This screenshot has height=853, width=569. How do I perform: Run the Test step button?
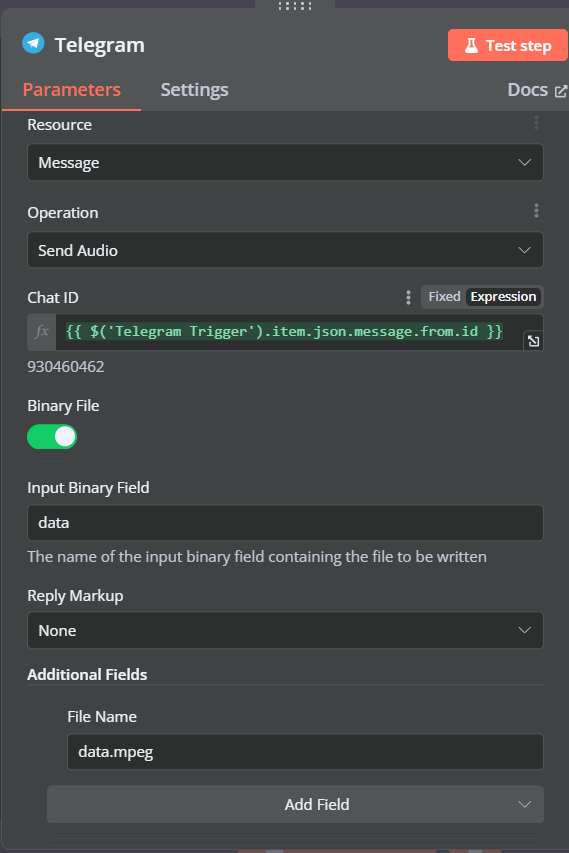508,45
